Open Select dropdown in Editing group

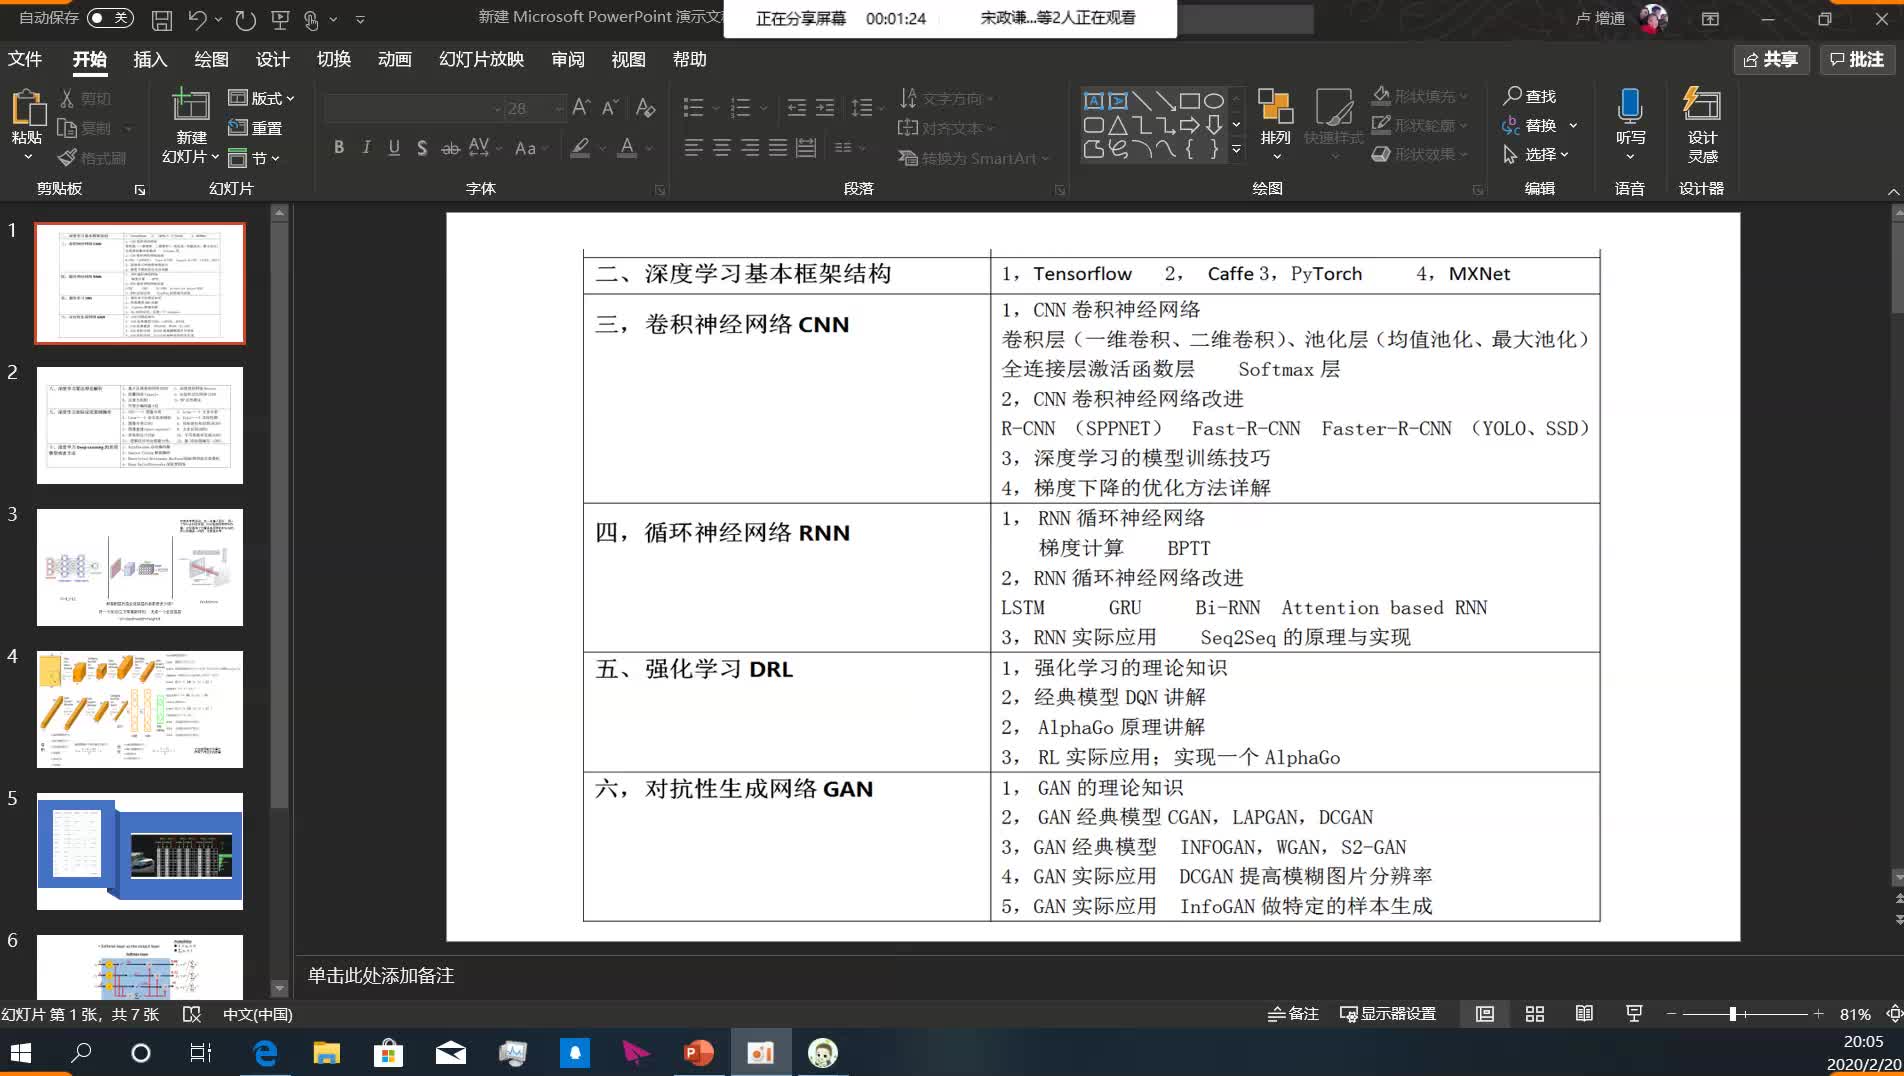[1536, 154]
